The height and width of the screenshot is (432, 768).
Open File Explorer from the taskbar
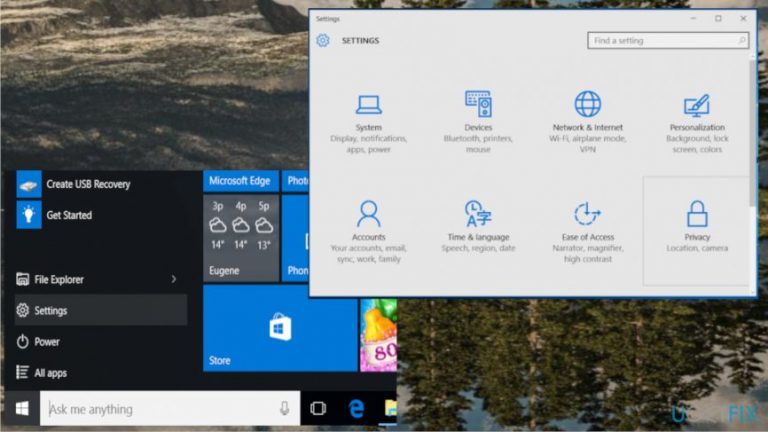pyautogui.click(x=390, y=408)
